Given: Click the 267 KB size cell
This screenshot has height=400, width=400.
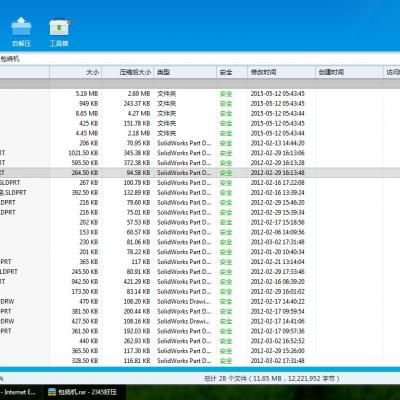Looking at the screenshot, I should [89, 183].
